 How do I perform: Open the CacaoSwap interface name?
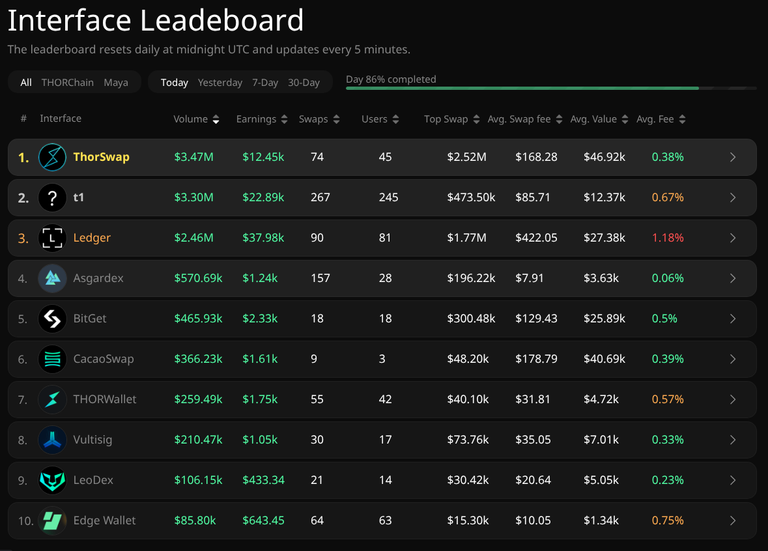click(x=103, y=359)
